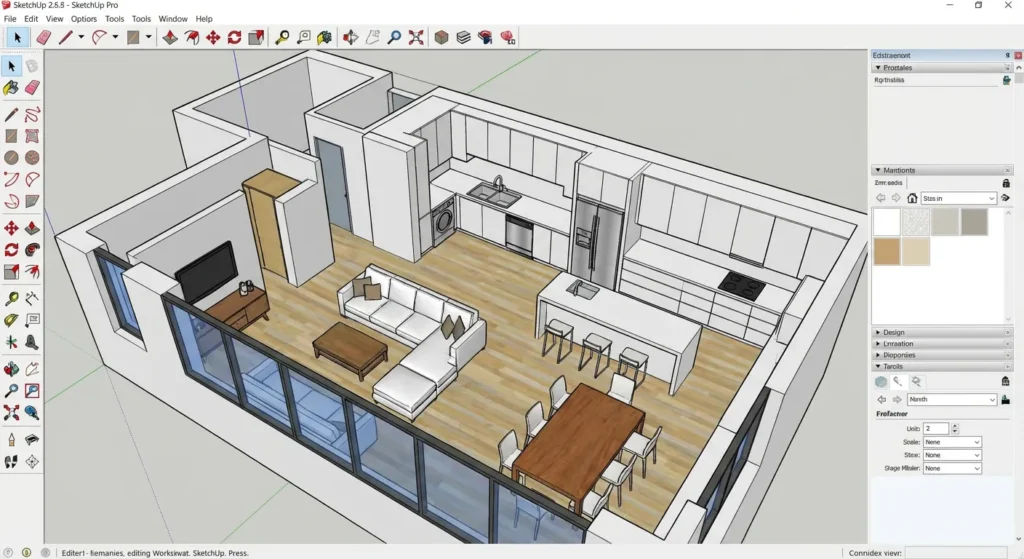The width and height of the screenshot is (1024, 559).
Task: Open the line tool dropdown arrow
Action: (x=81, y=37)
